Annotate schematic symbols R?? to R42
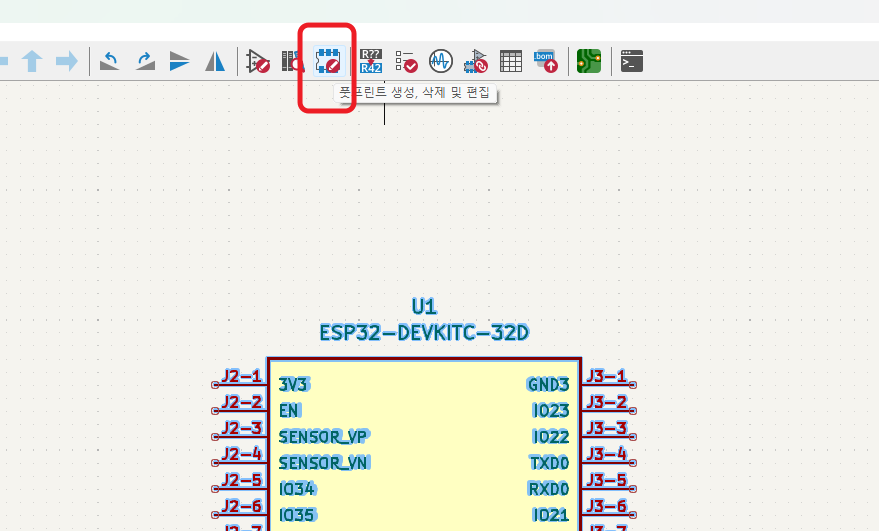Screen dimensions: 879x531 pyautogui.click(x=371, y=61)
